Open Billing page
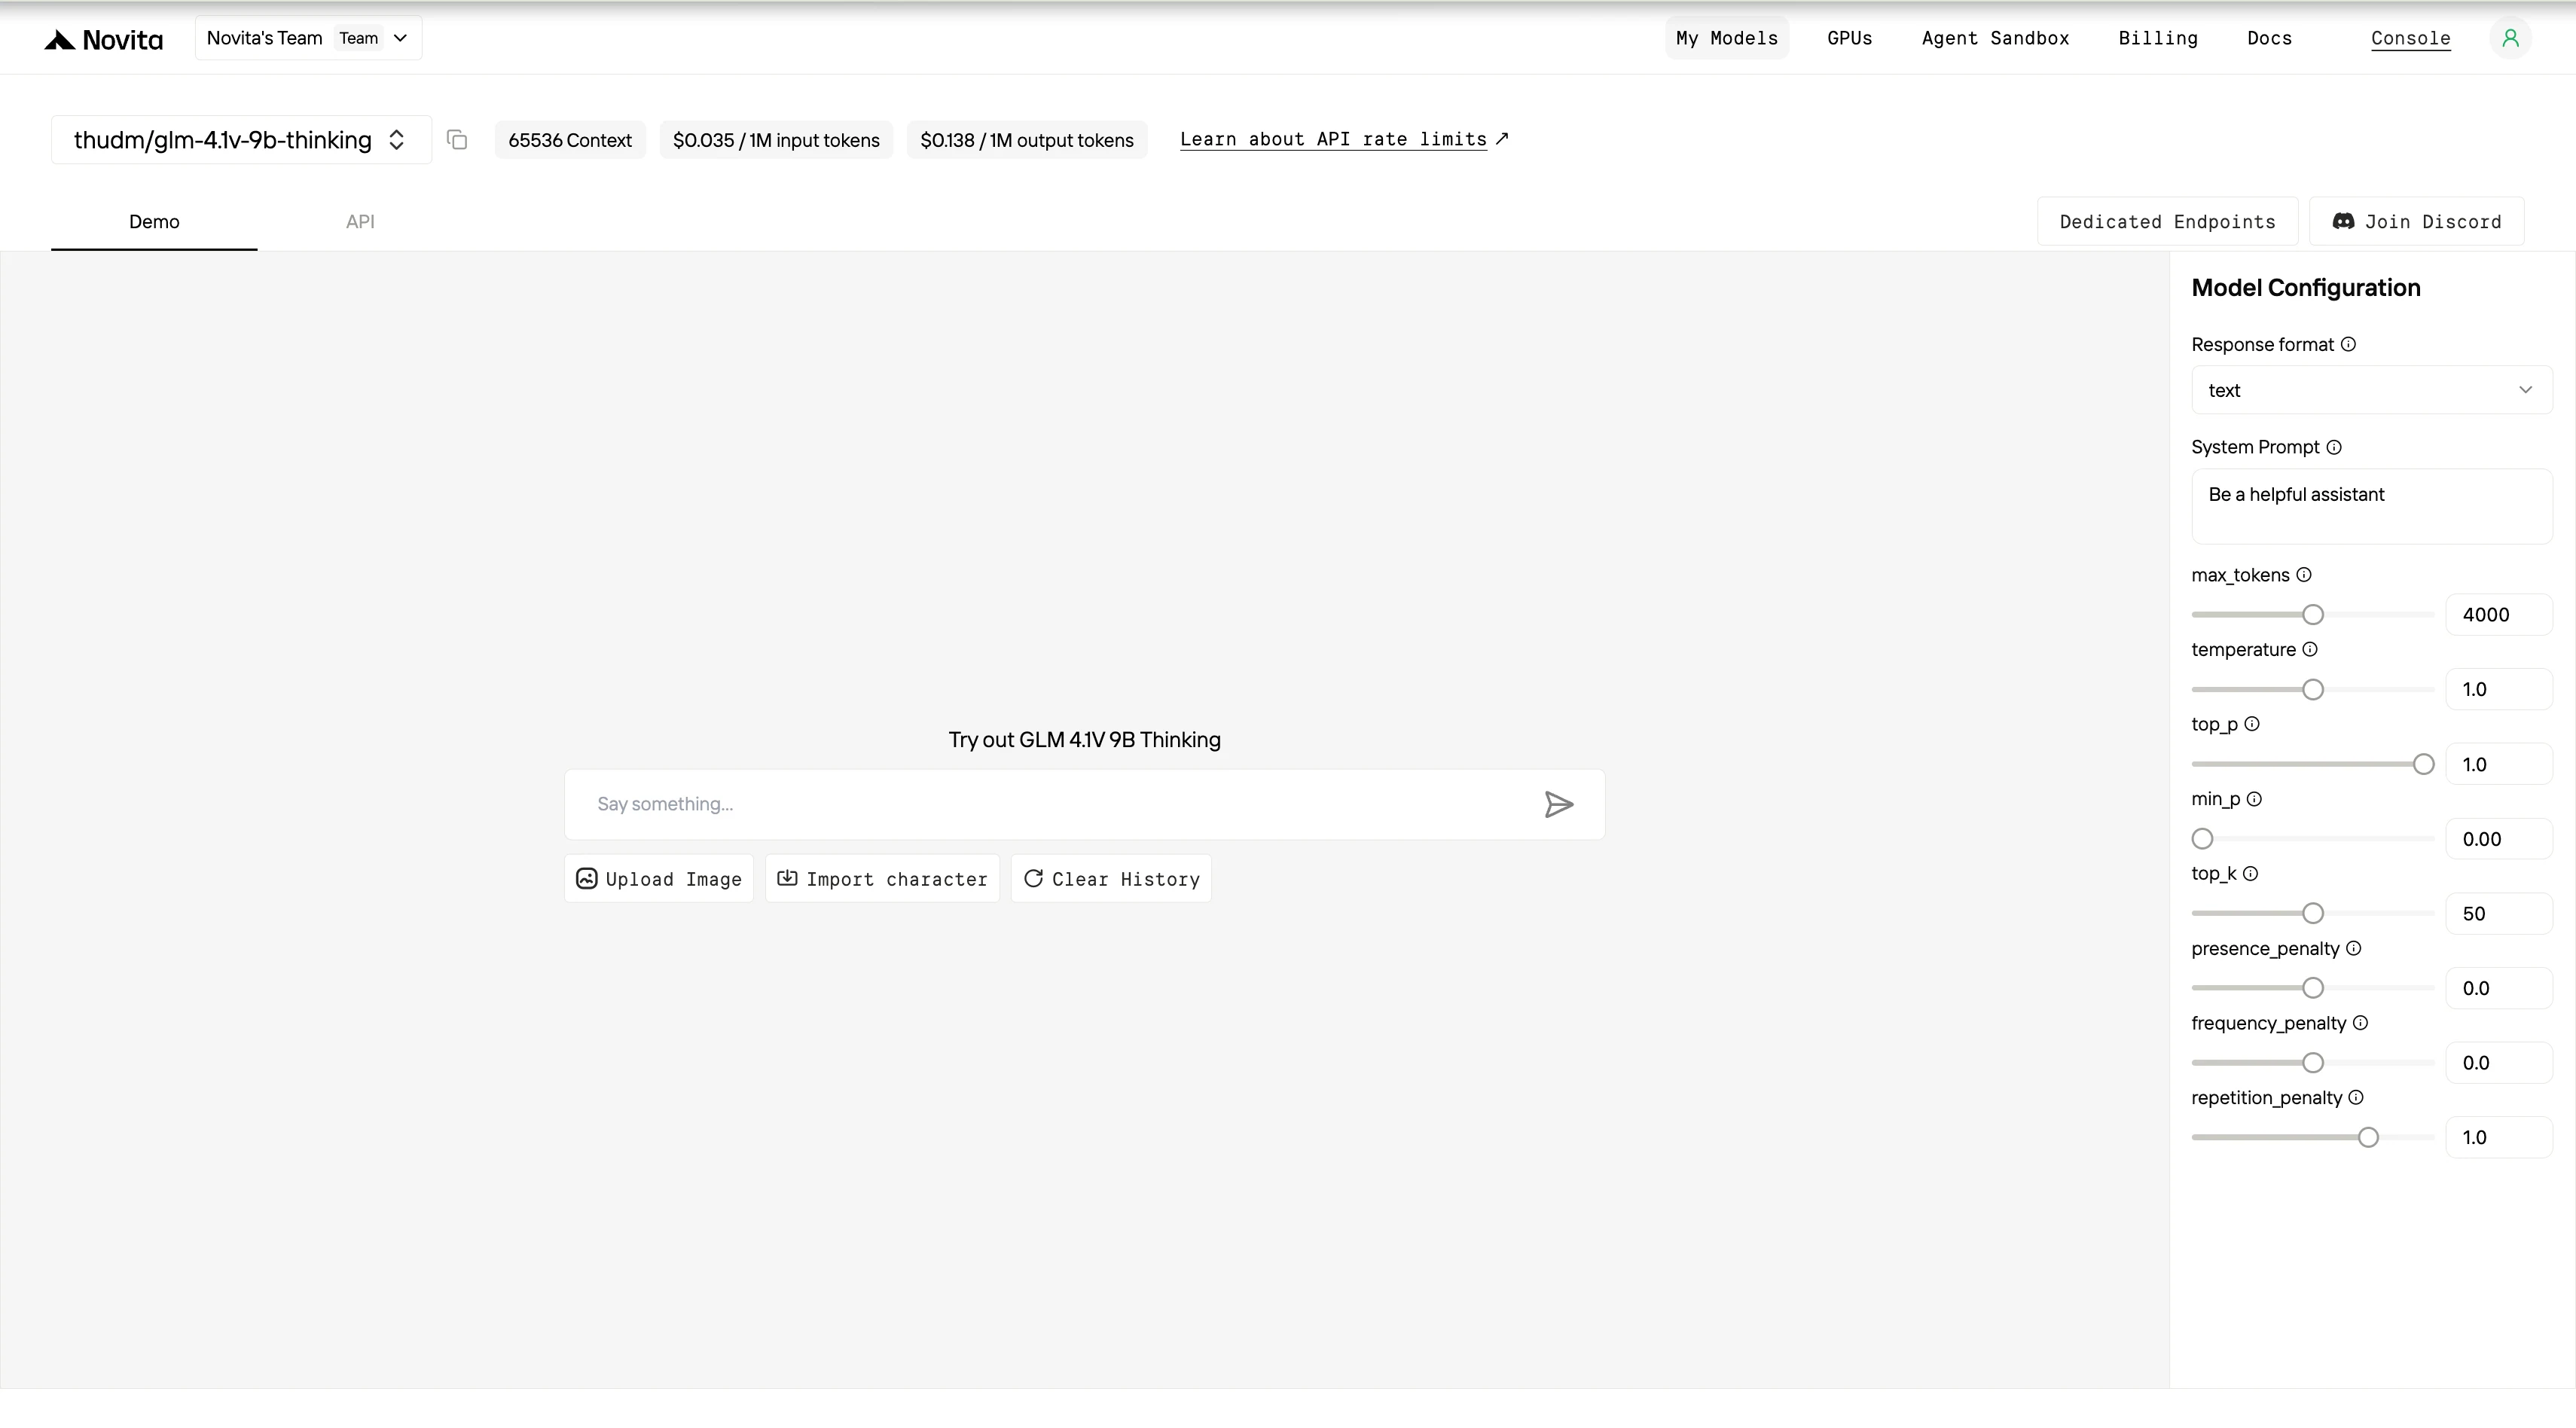This screenshot has height=1428, width=2576. coord(2157,38)
